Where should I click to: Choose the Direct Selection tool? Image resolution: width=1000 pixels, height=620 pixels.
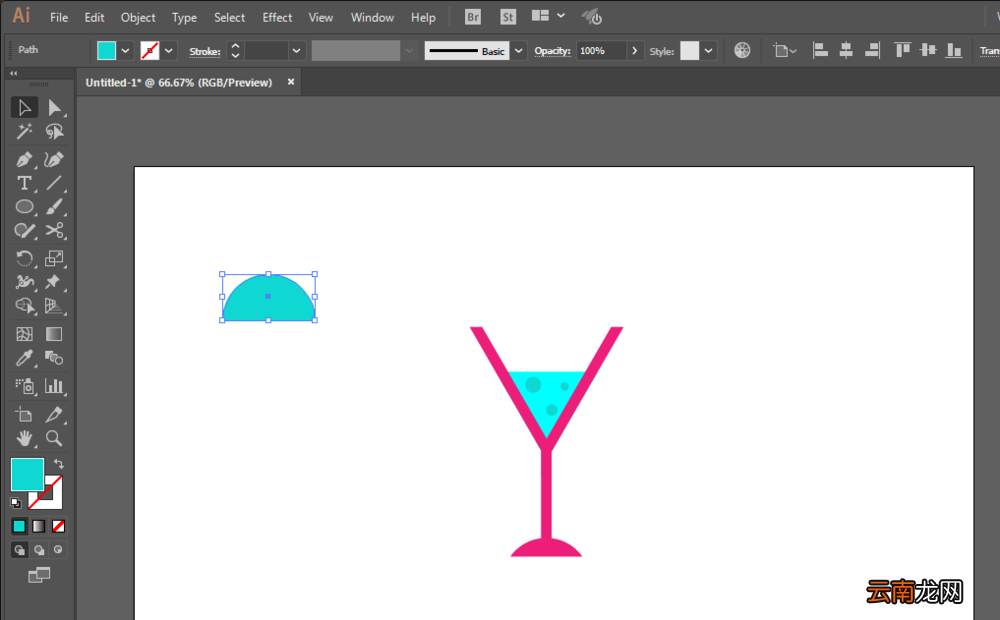[54, 108]
